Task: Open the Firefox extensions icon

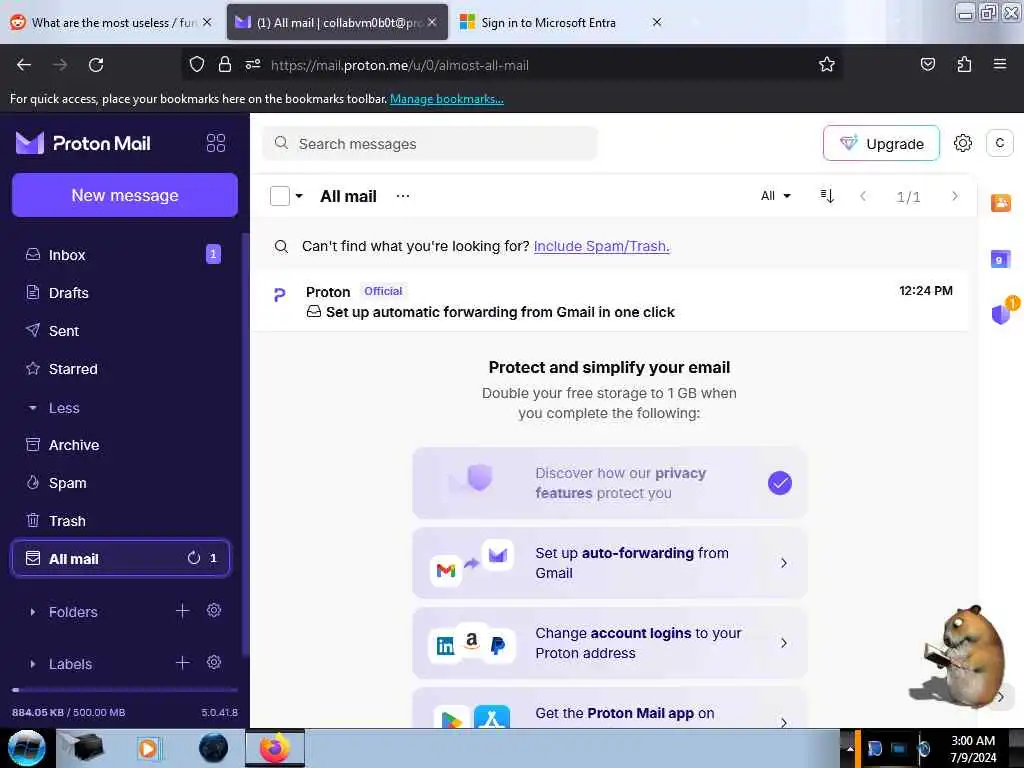Action: click(964, 65)
